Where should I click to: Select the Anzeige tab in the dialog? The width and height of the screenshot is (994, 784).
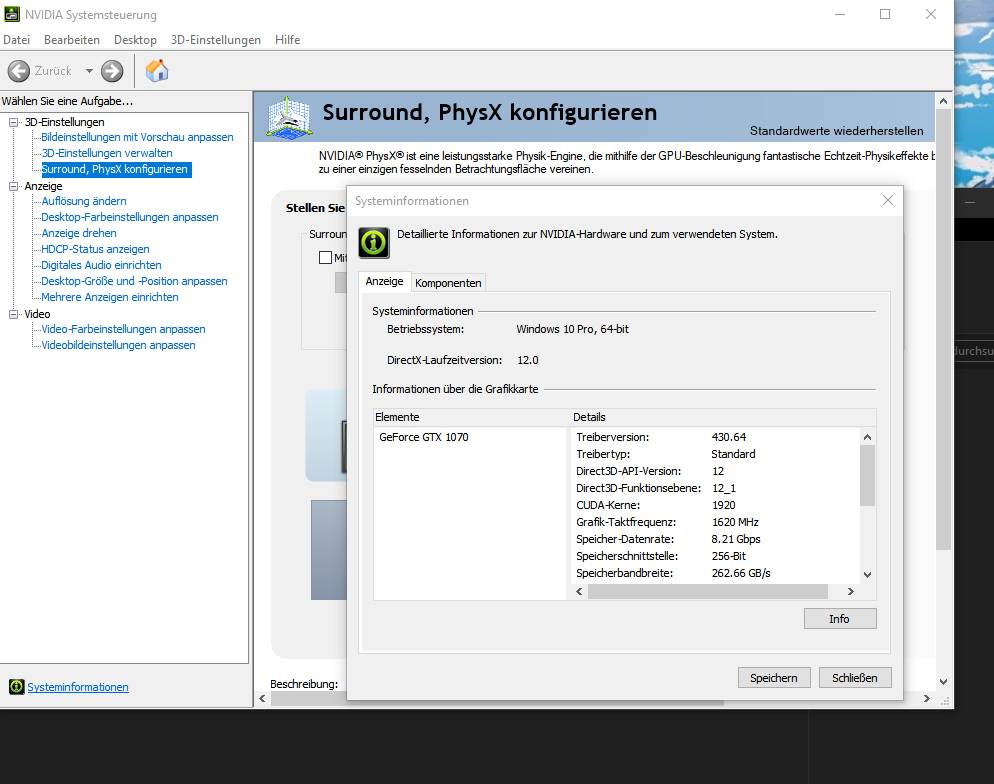(x=384, y=281)
